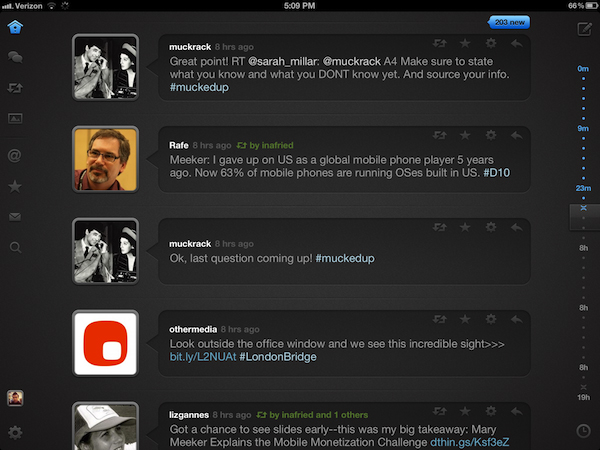Open conversations chat bubbles icon in sidebar
This screenshot has width=600, height=450.
[15, 57]
